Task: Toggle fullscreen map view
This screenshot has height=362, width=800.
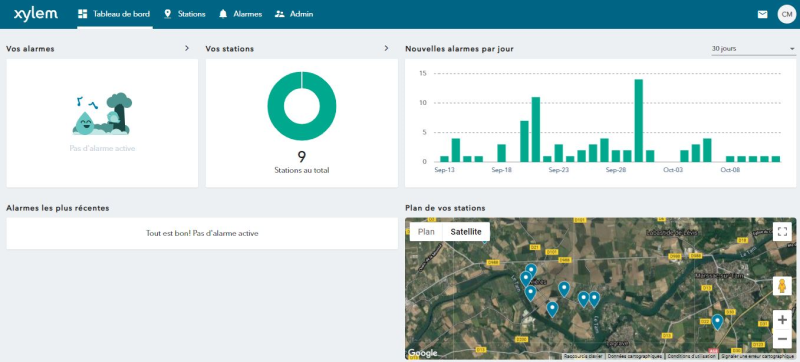Action: point(782,232)
